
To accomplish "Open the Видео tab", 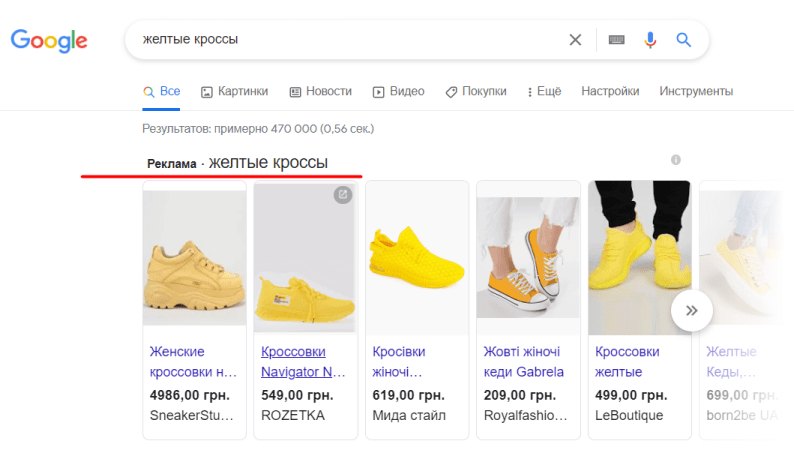I will 398,91.
